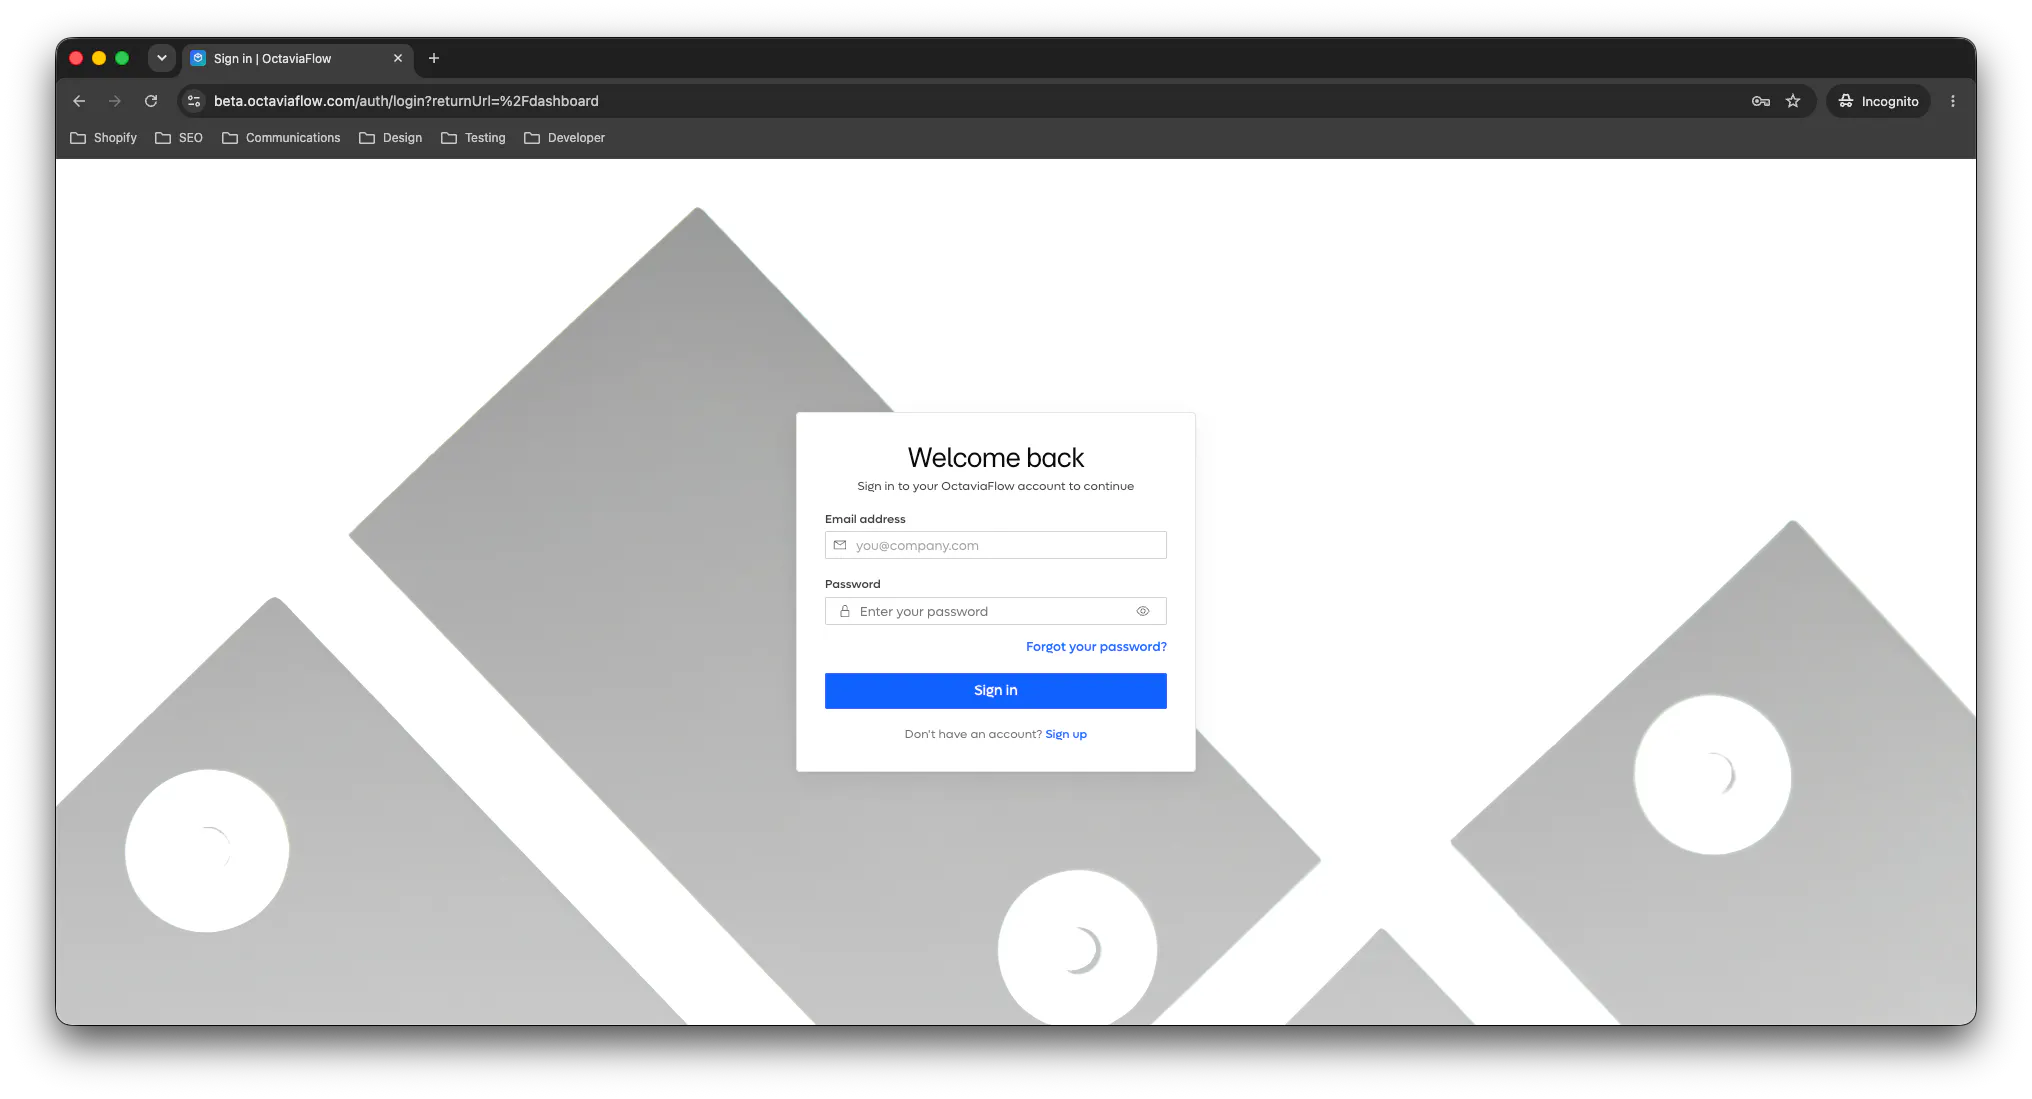
Task: Click the envelope icon in email field
Action: point(840,545)
